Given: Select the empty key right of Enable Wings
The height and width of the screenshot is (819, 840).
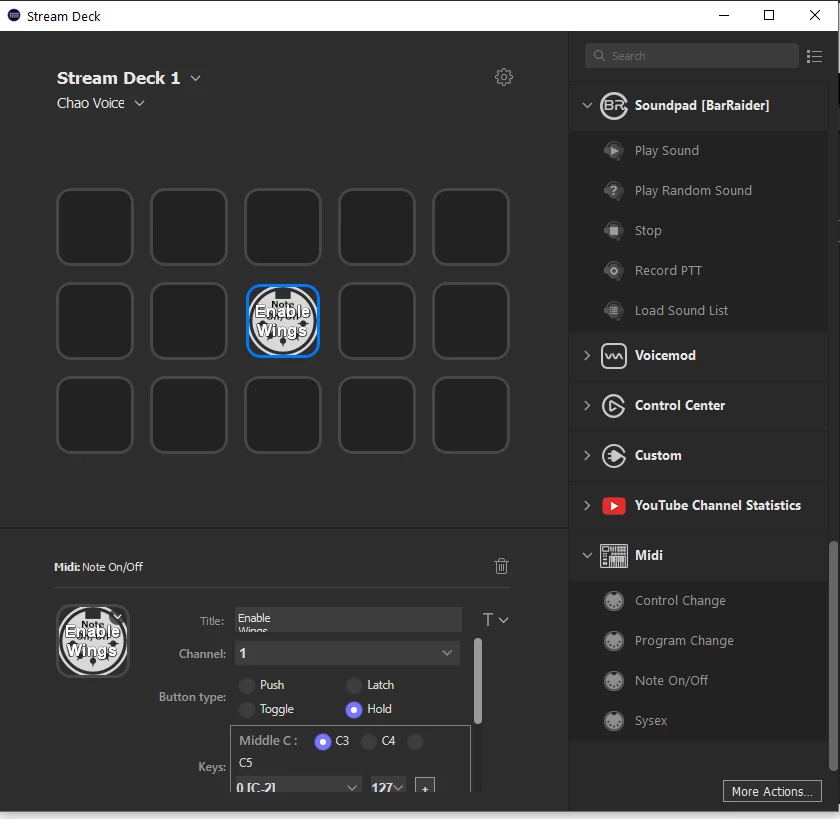Looking at the screenshot, I should click(x=377, y=321).
